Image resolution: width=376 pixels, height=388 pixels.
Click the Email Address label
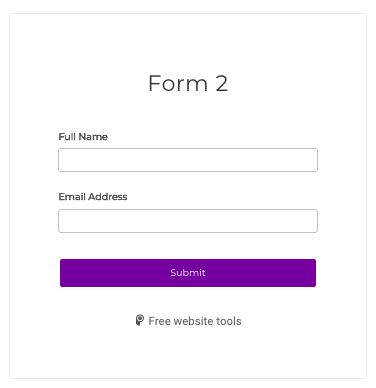[93, 197]
